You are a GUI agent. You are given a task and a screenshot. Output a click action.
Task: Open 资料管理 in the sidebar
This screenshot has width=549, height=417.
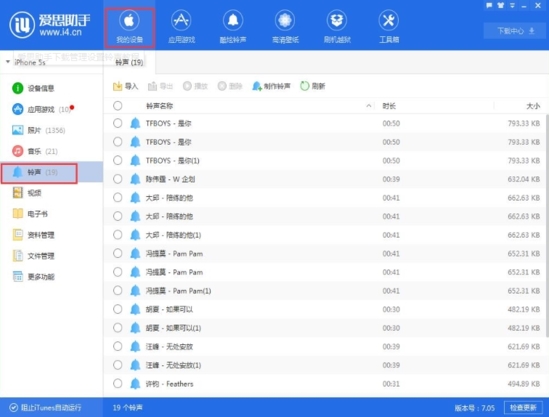[x=34, y=235]
